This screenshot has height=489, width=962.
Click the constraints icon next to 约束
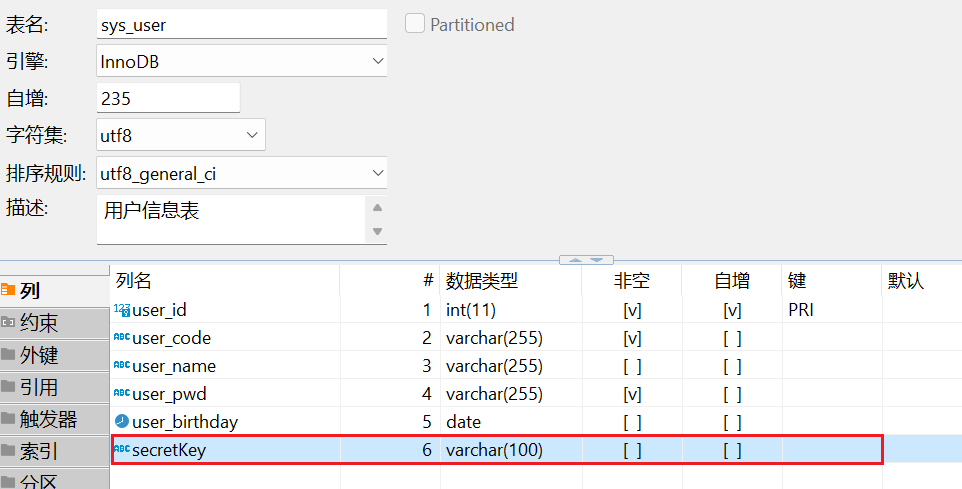[x=7, y=322]
